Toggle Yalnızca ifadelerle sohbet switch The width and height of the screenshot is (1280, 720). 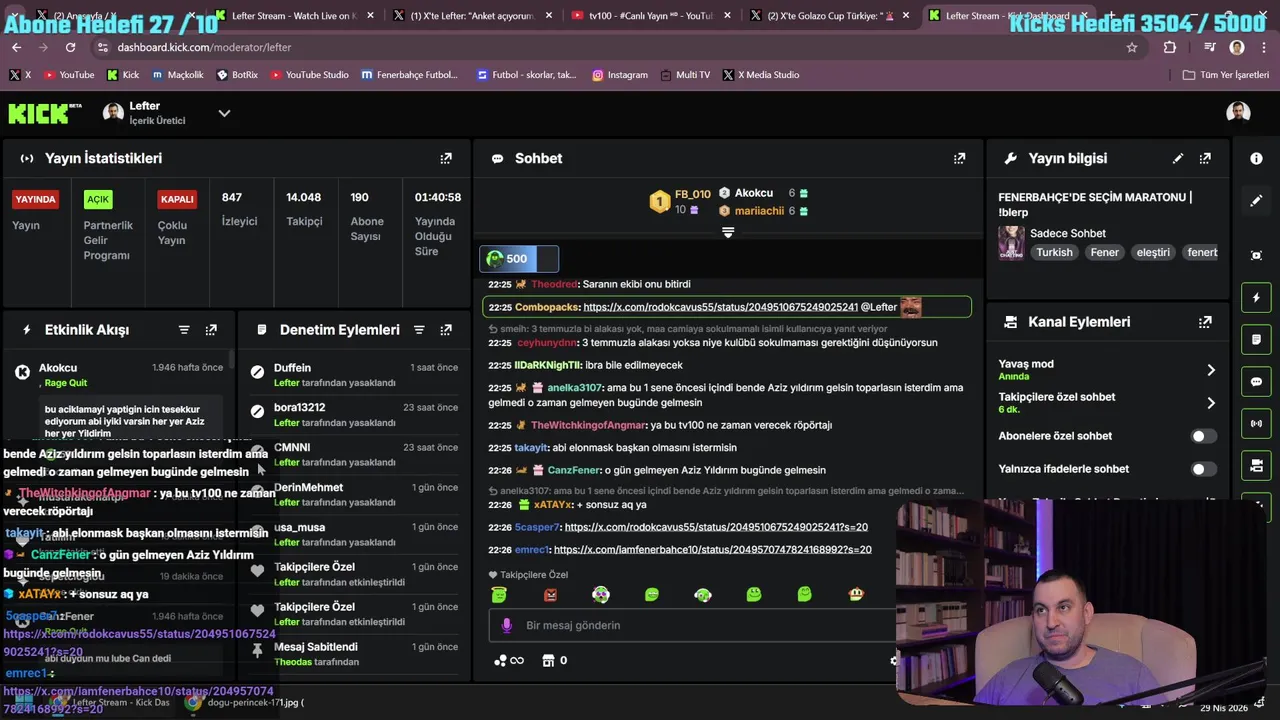(1204, 469)
